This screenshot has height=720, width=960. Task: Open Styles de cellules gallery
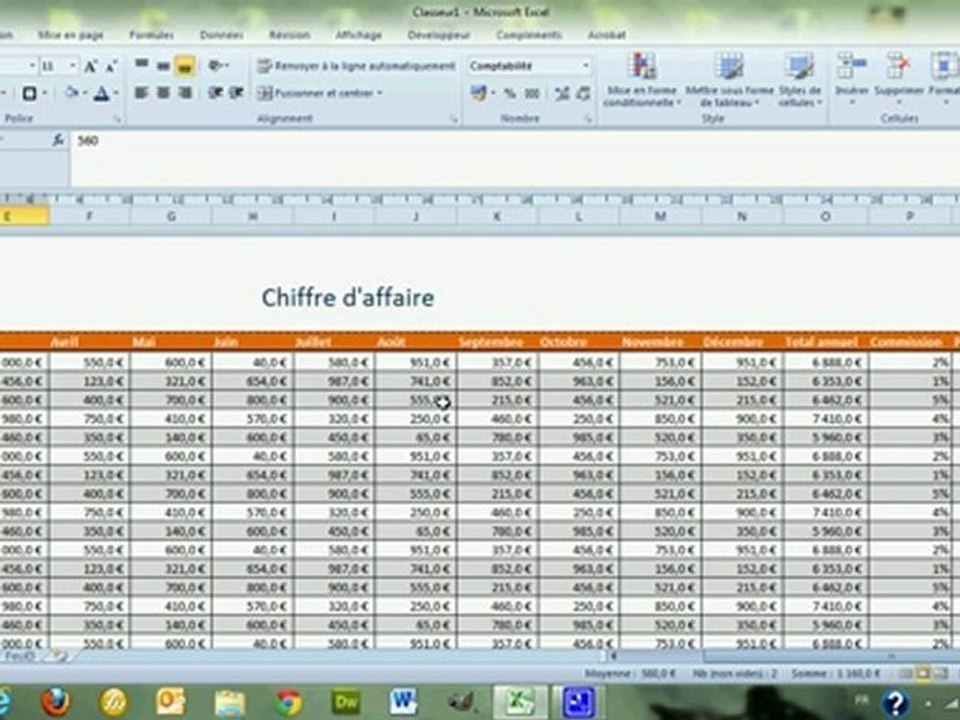800,80
